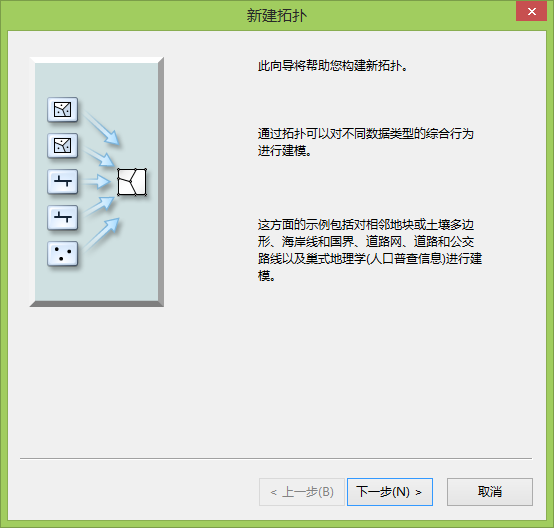Cancel the wizard with 取消
Screen dimensions: 554x528
(x=490, y=492)
